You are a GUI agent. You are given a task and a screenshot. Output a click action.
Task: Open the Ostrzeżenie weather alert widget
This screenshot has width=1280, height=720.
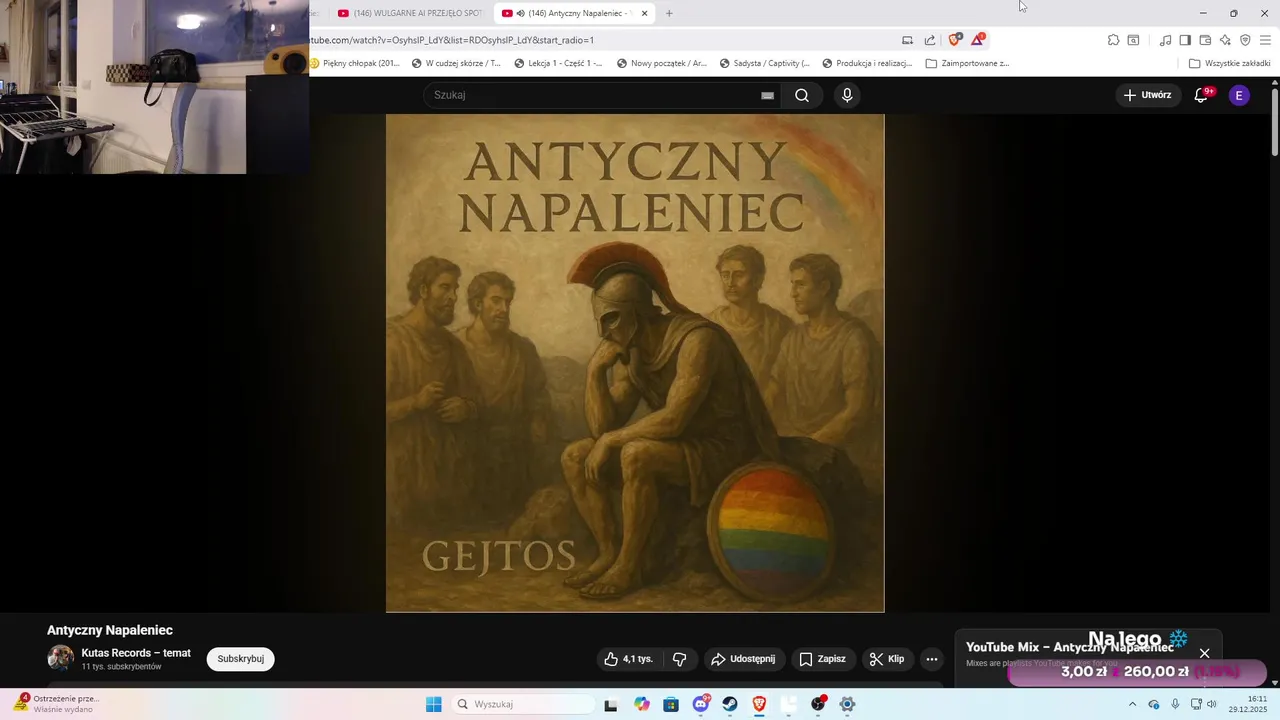[58, 703]
